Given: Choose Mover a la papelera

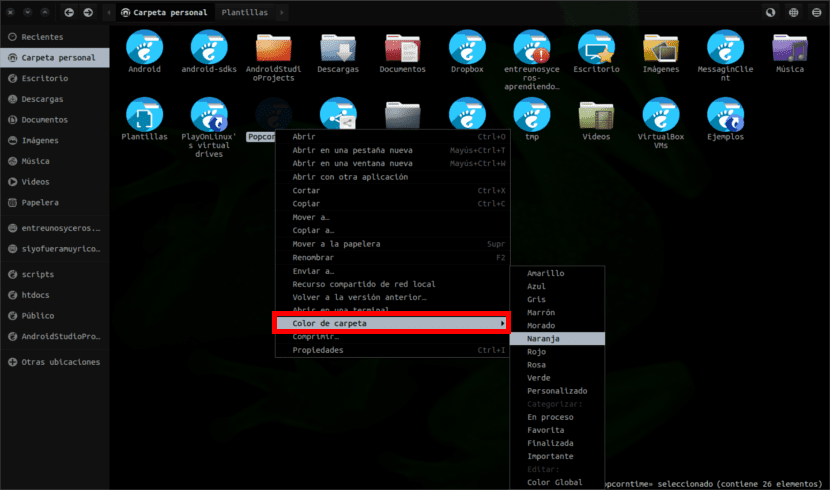Looking at the screenshot, I should [392, 244].
